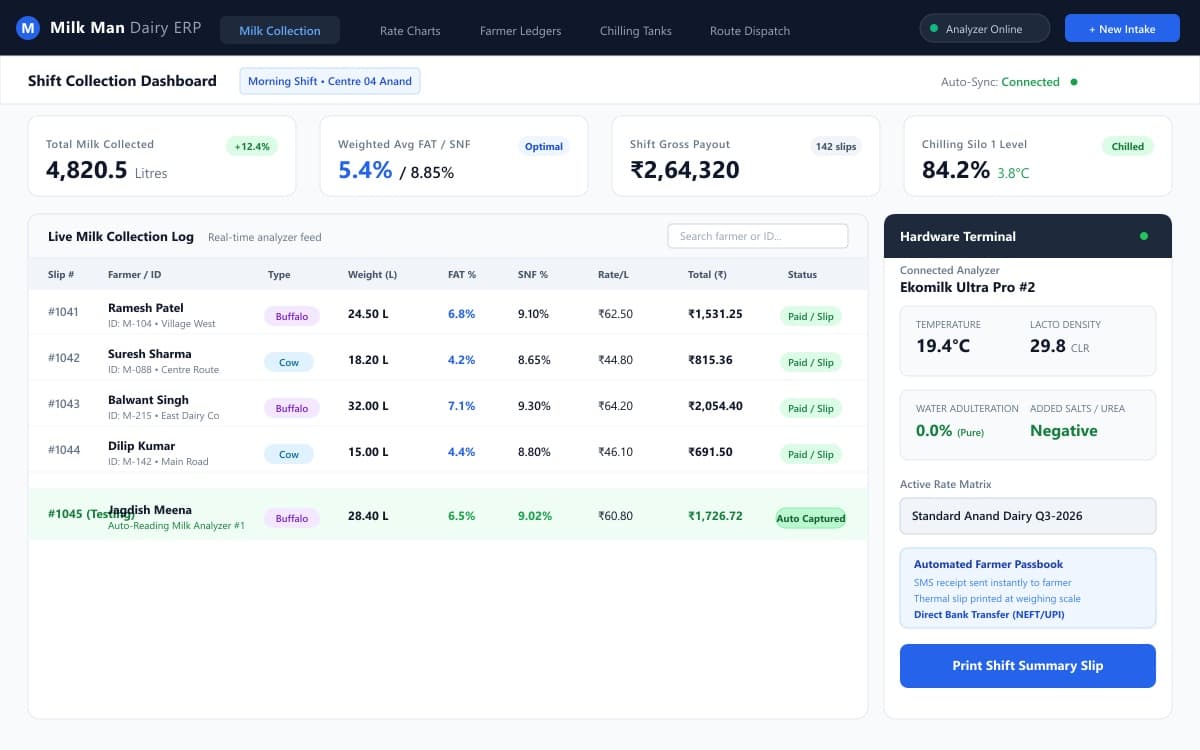
Task: Click Lacto Density 29.8 CLR value
Action: click(x=1059, y=346)
